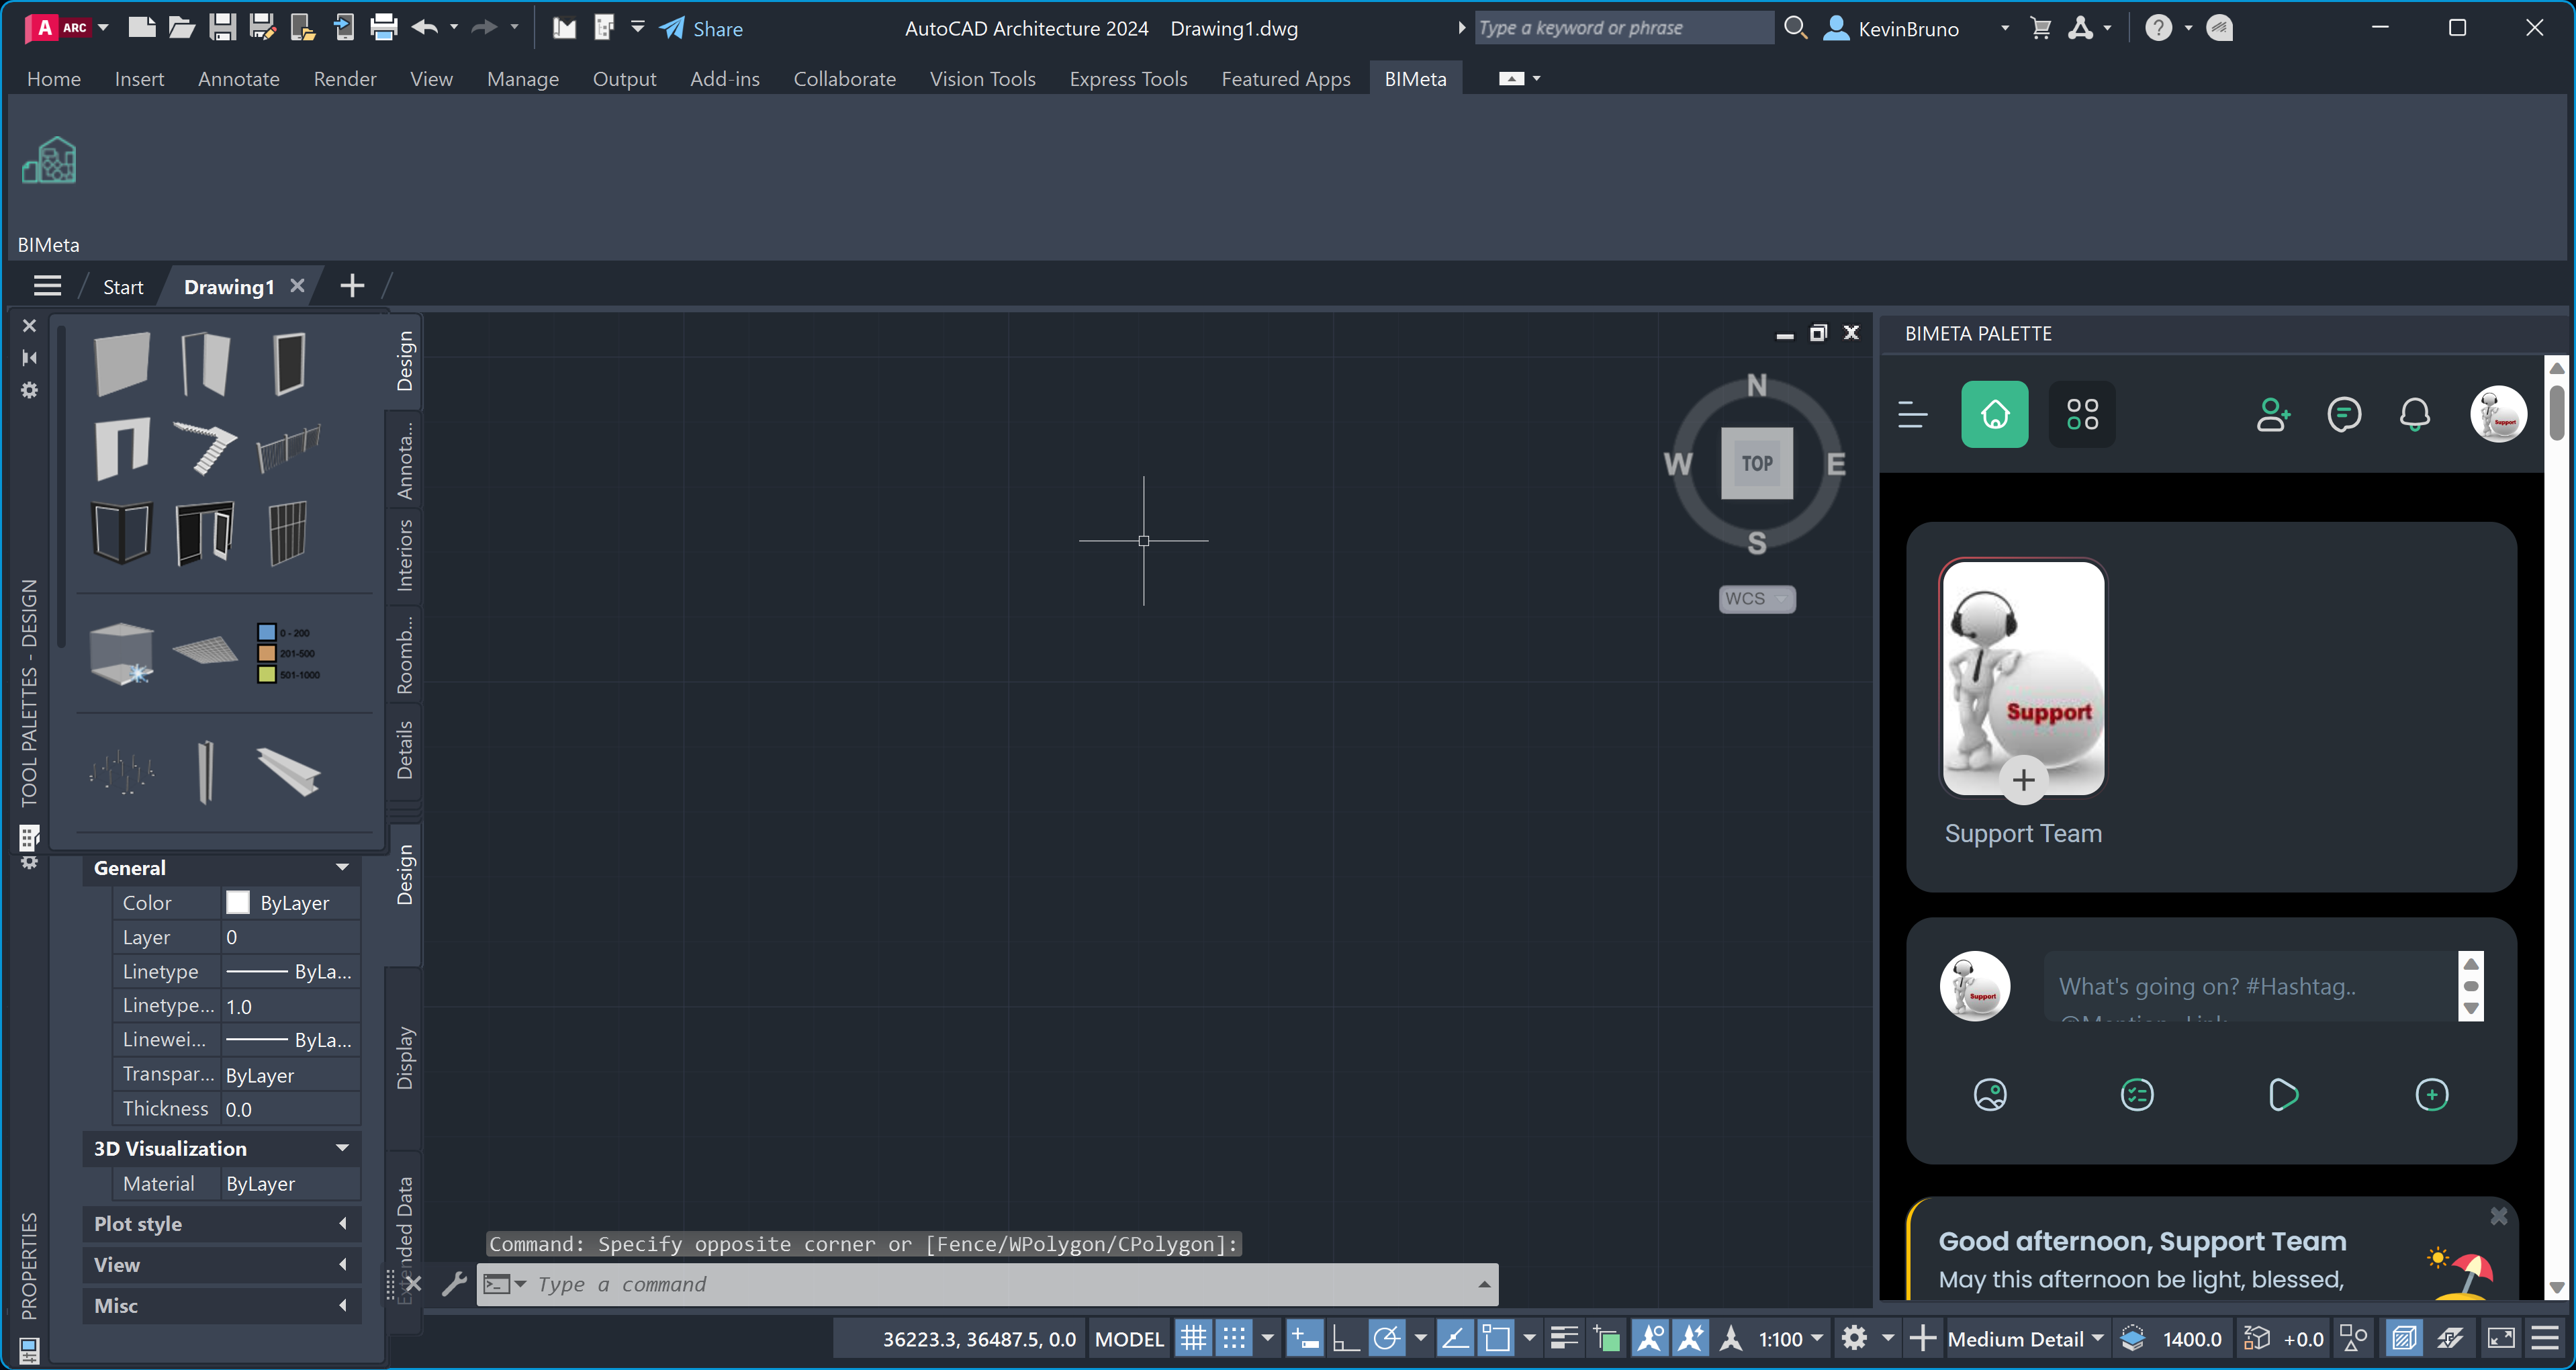Viewport: 2576px width, 1370px height.
Task: Open a file via the folder icon
Action: click(x=182, y=28)
